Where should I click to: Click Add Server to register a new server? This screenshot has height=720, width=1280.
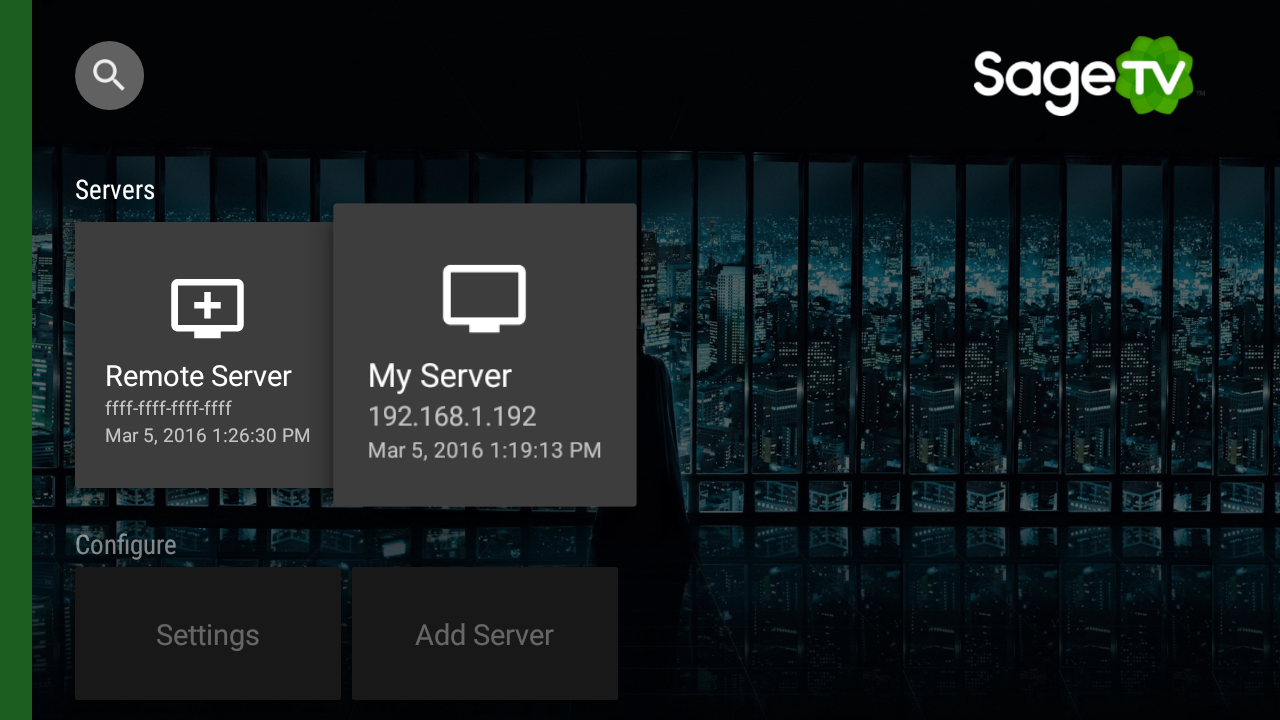point(484,634)
